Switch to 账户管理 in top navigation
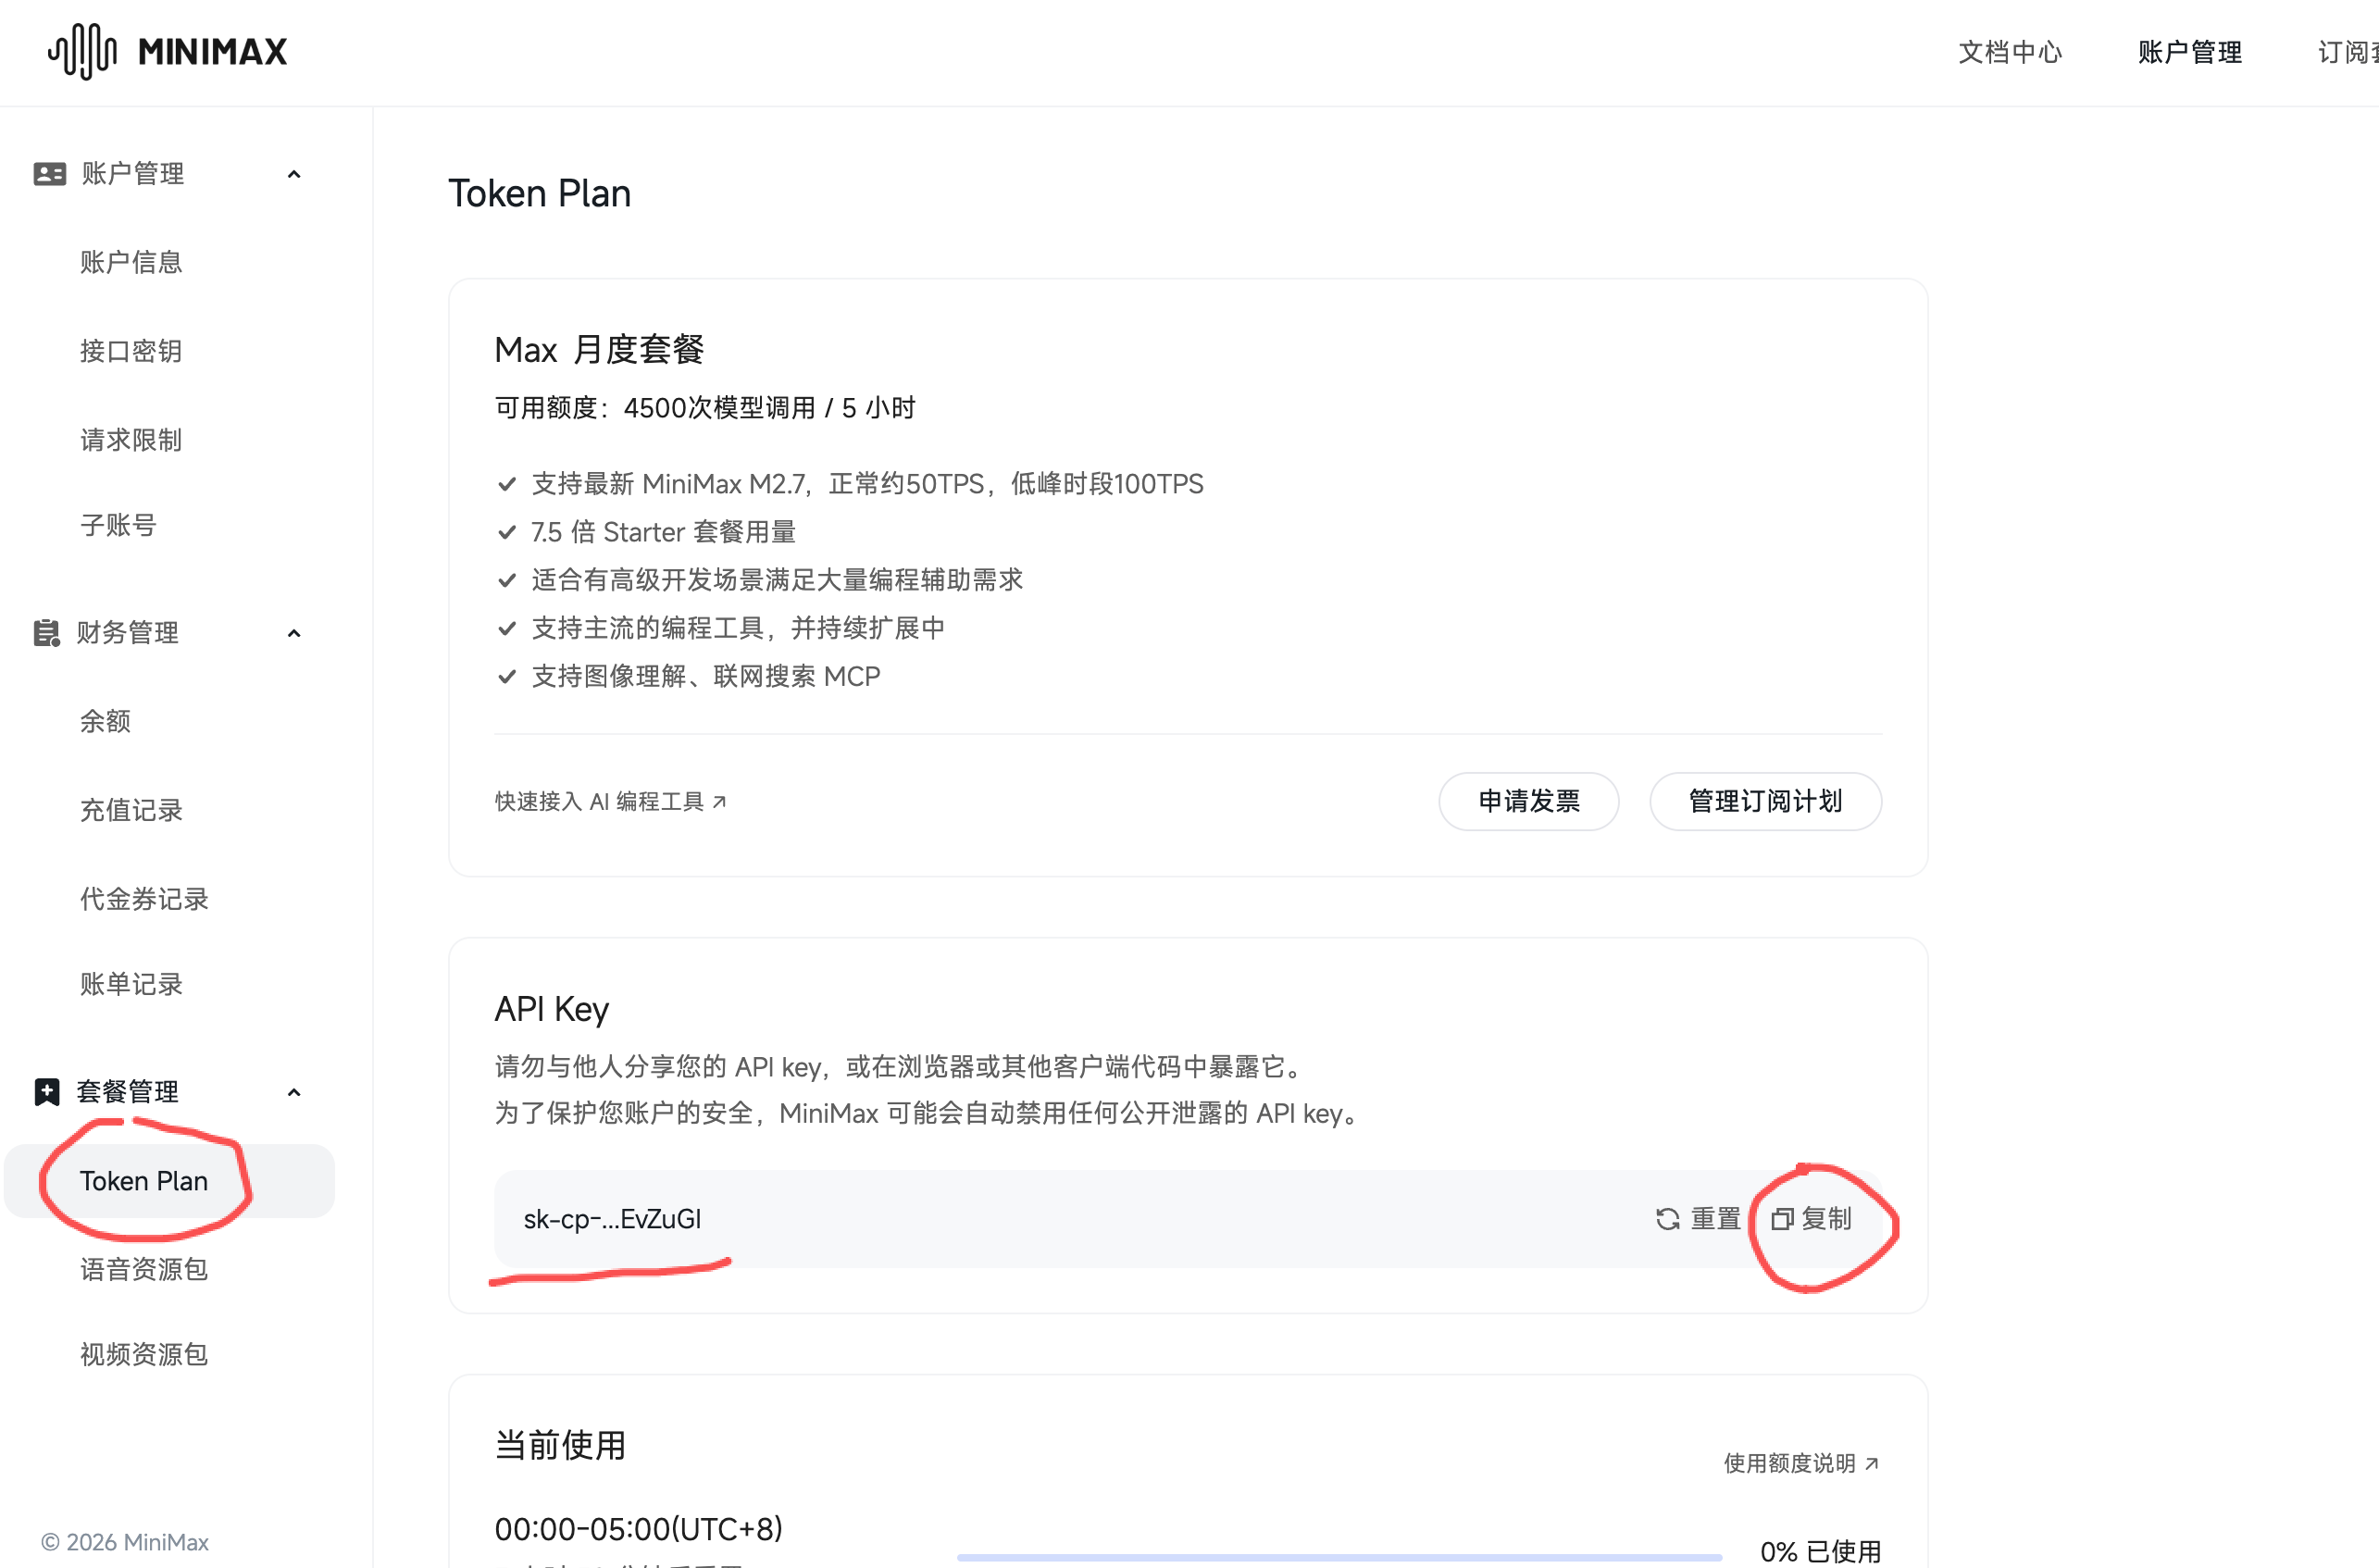The height and width of the screenshot is (1568, 2379). coord(2188,51)
